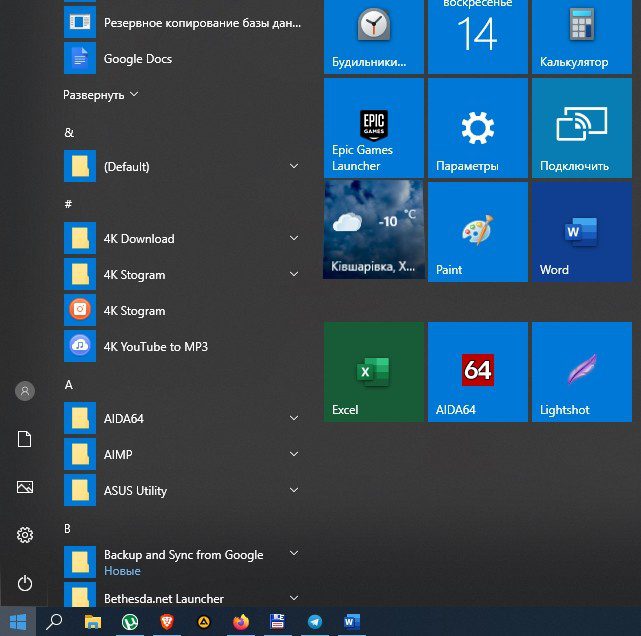Open taskbar Search magnifier
The image size is (641, 636).
click(54, 622)
